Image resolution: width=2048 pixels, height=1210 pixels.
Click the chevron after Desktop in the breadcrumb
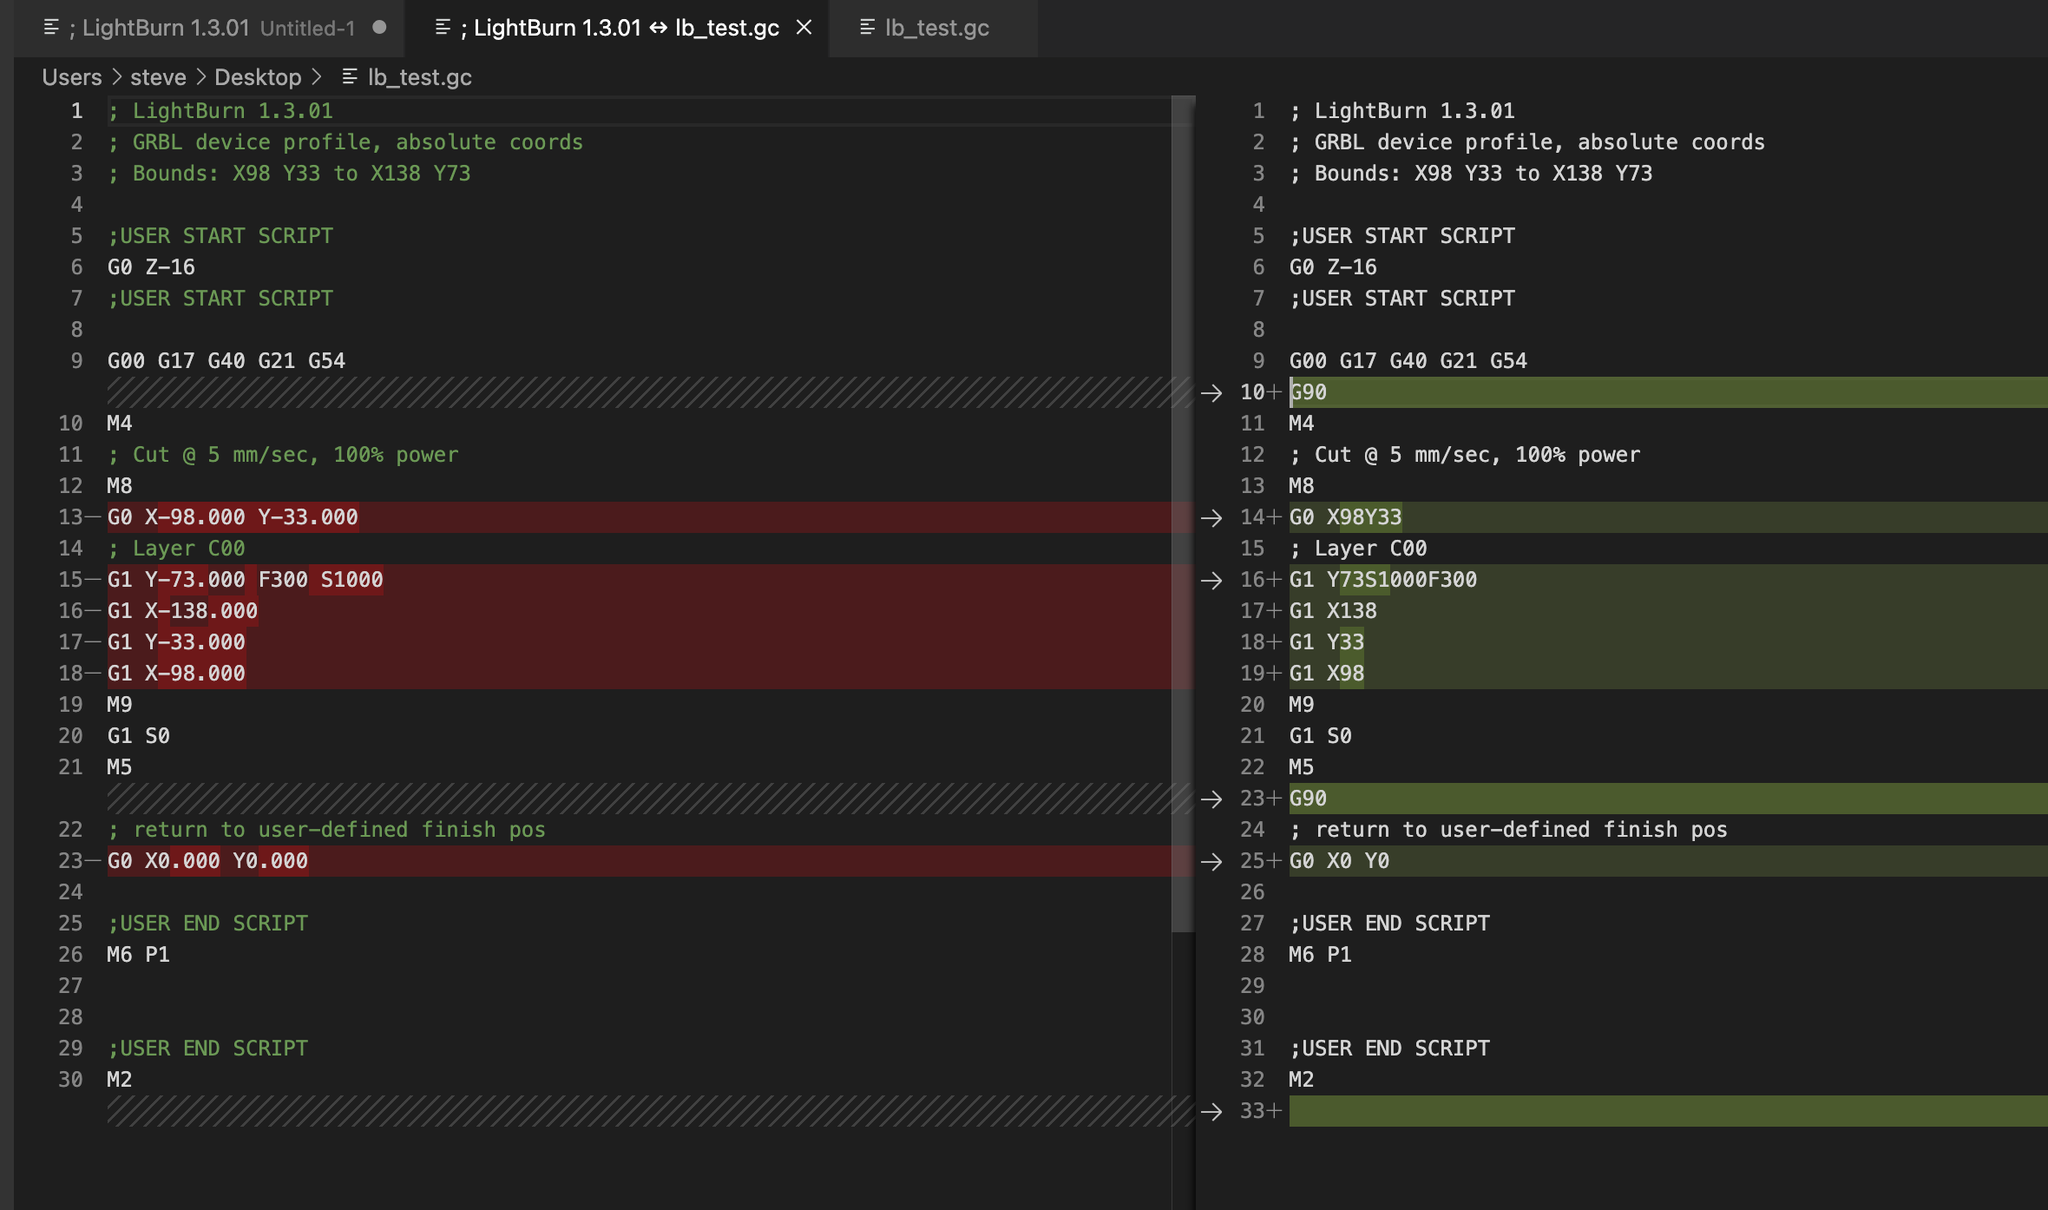pos(318,77)
